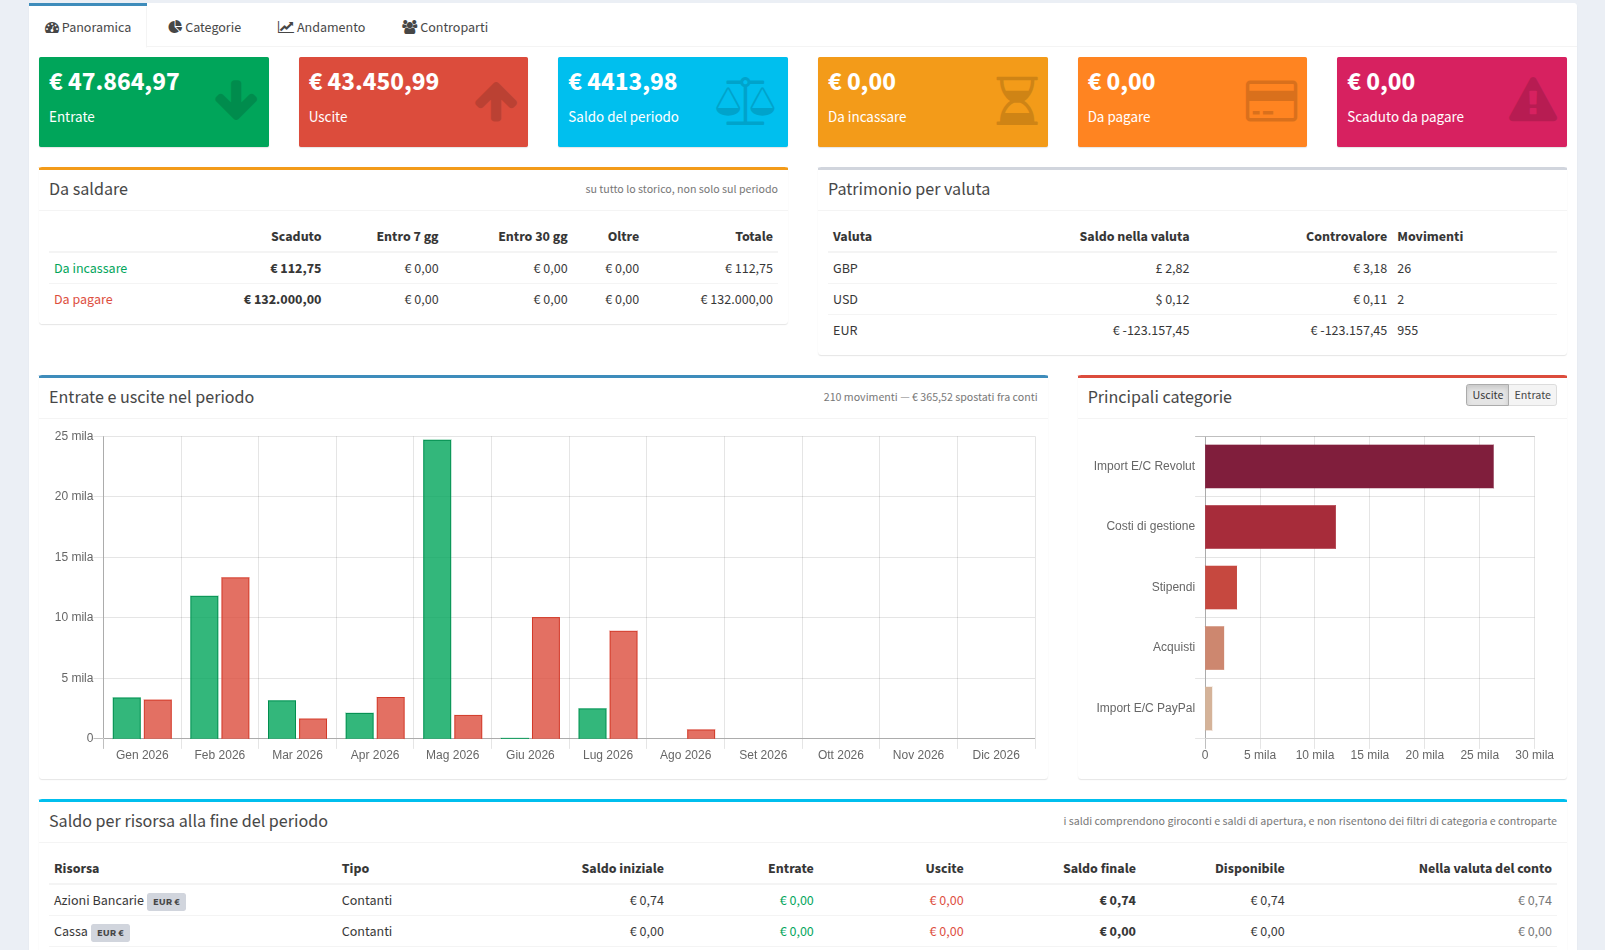Click the EUR € badge next to Cassa
Viewport: 1605px width, 950px height.
pos(111,933)
